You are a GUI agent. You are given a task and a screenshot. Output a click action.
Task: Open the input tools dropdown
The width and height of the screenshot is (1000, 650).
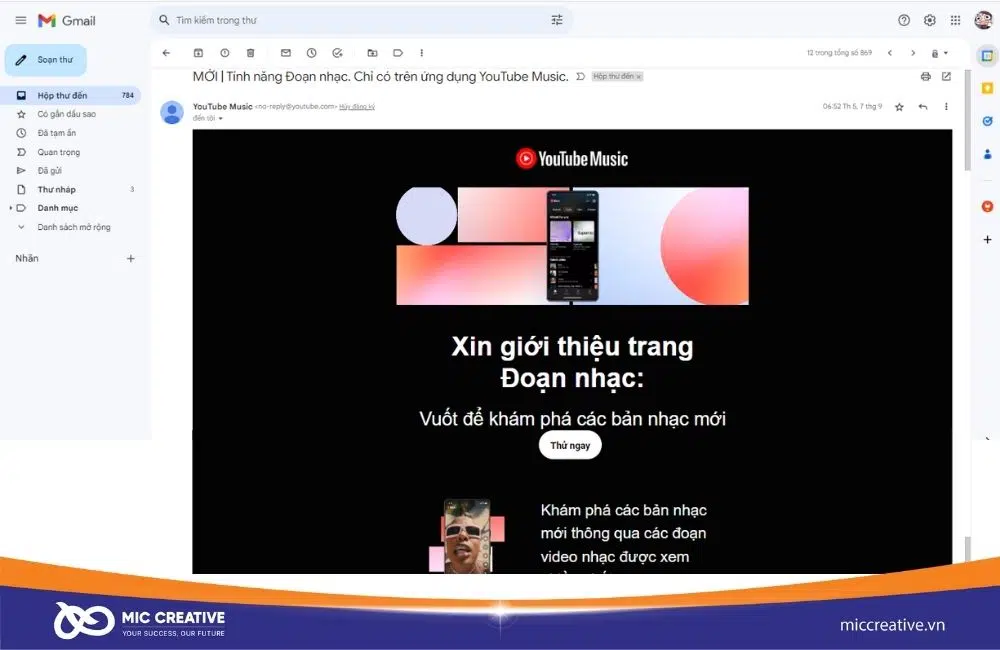939,54
